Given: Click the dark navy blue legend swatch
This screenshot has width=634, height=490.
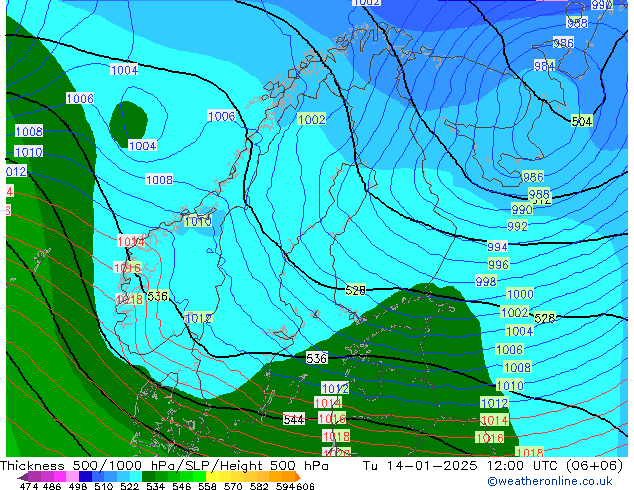Looking at the screenshot, I should pos(85,477).
